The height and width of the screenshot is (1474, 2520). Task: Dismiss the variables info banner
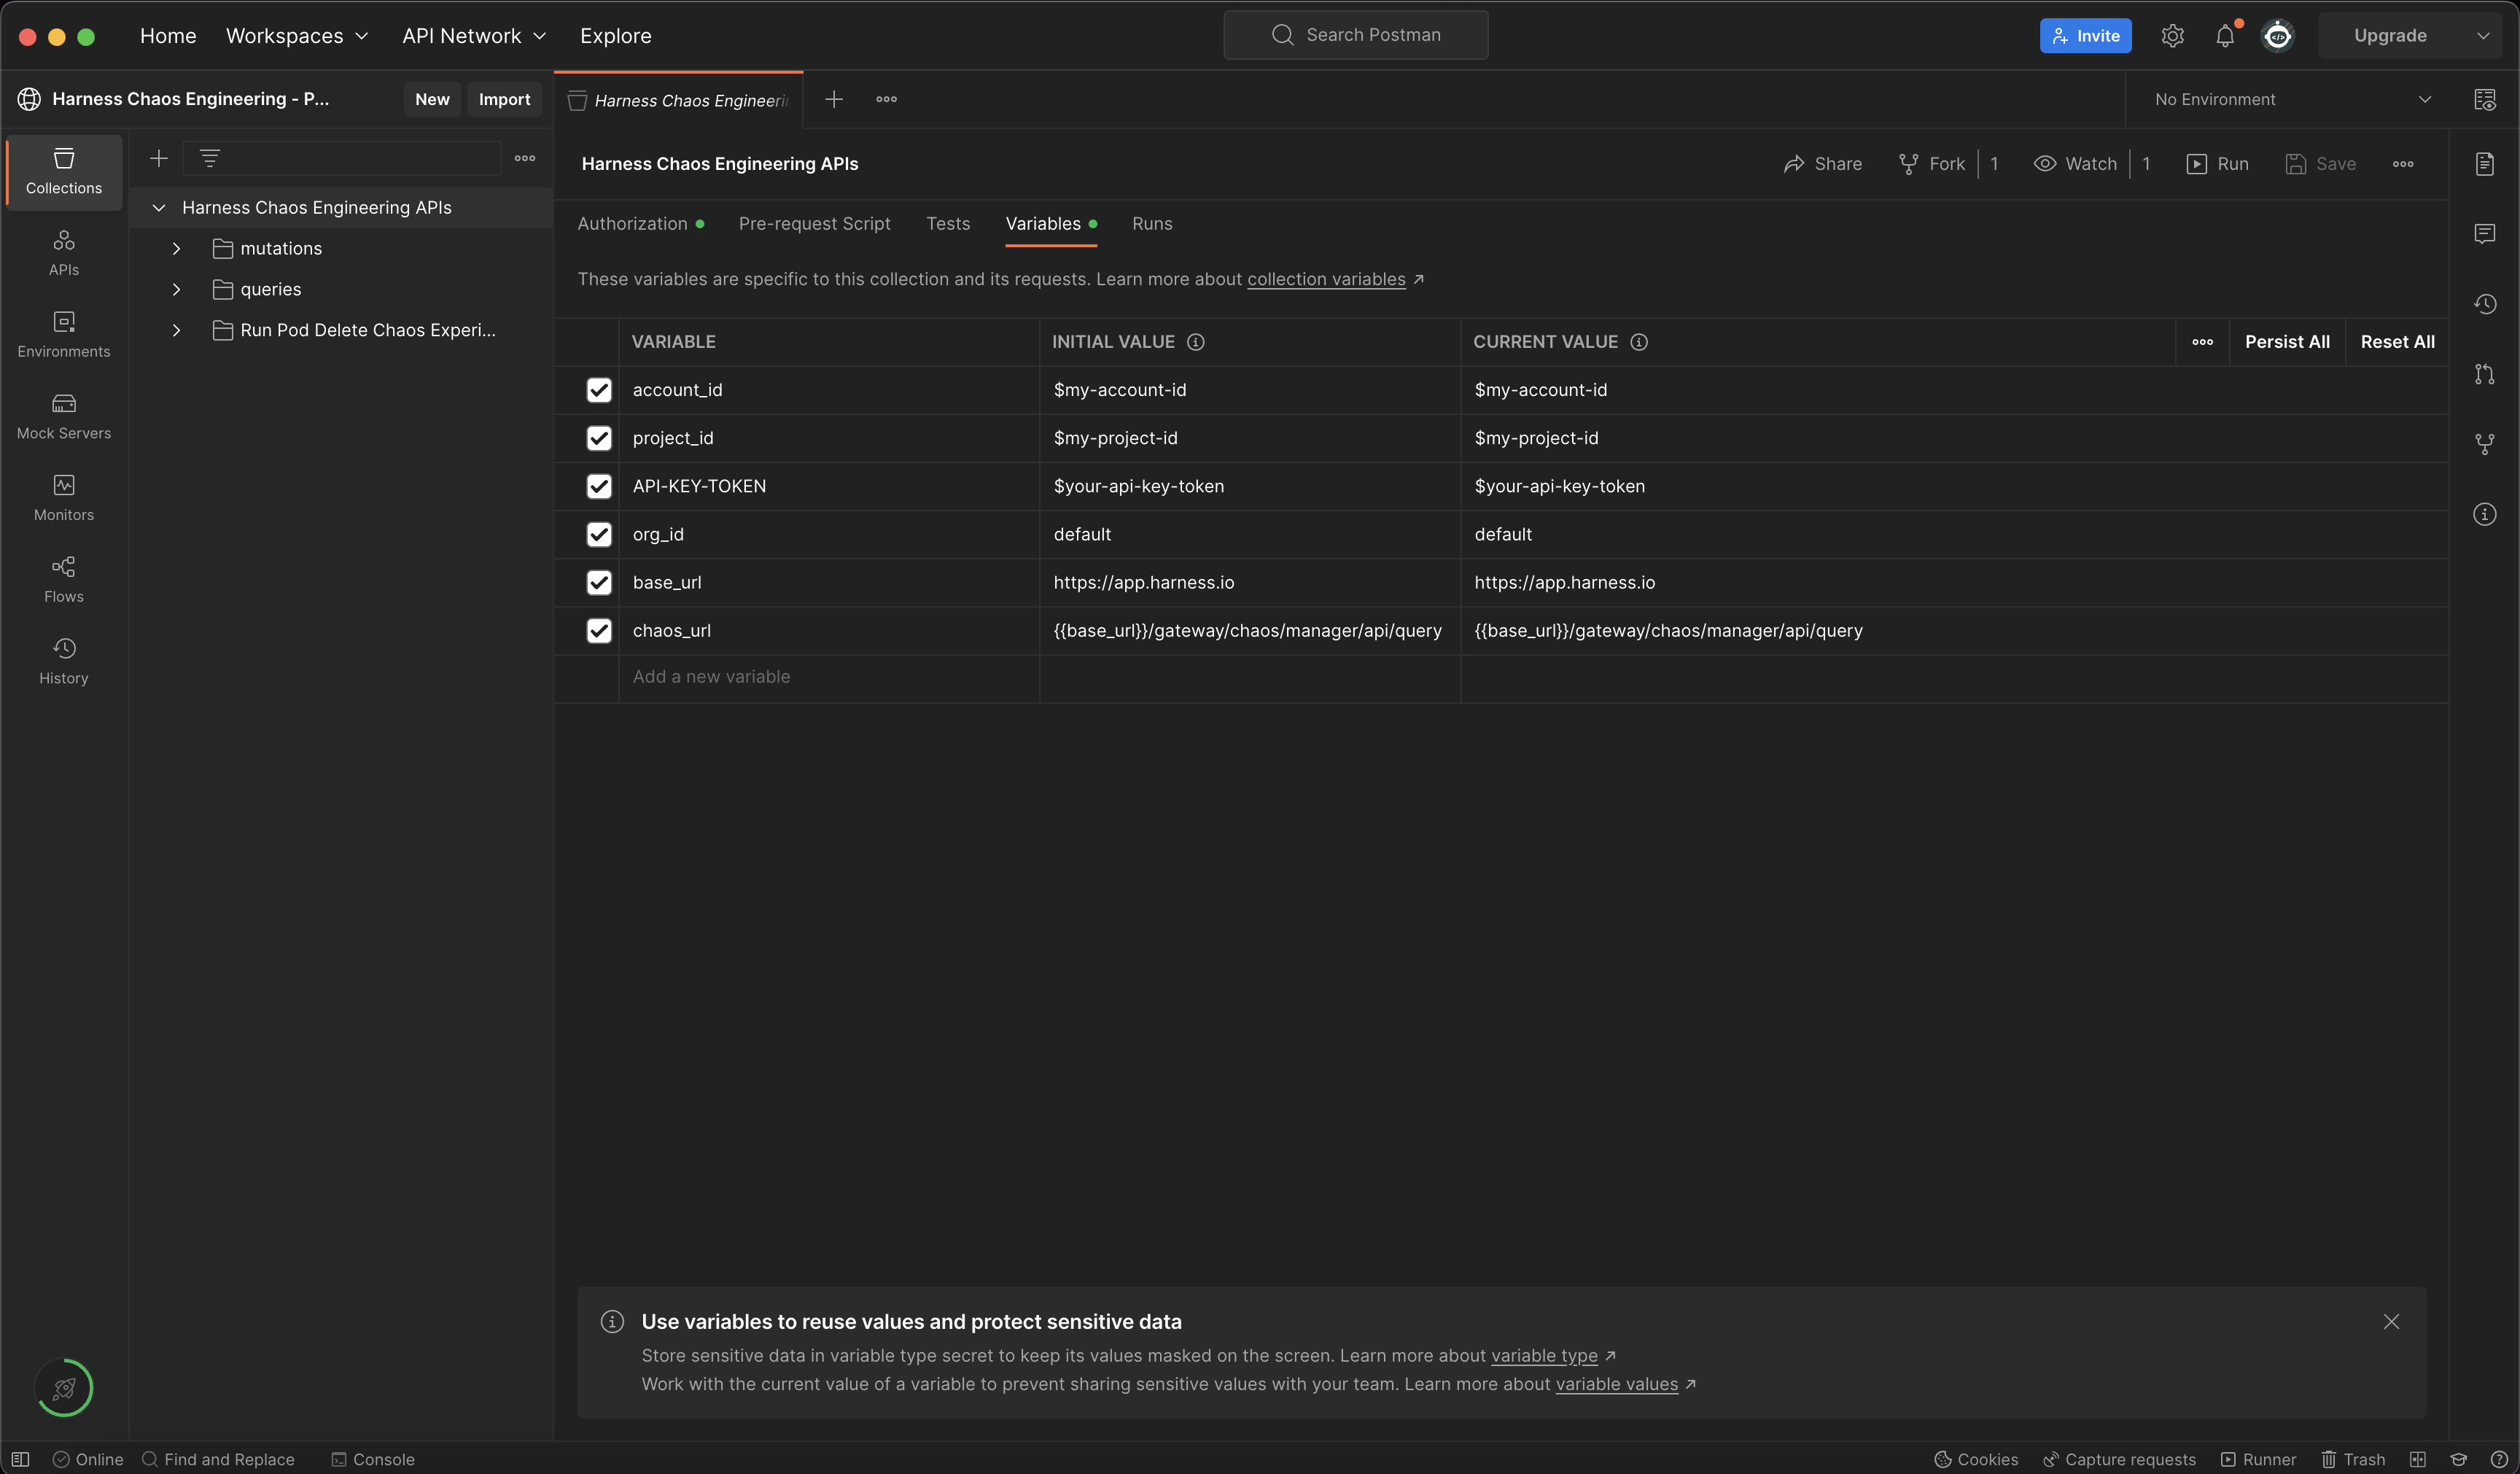point(2391,1322)
